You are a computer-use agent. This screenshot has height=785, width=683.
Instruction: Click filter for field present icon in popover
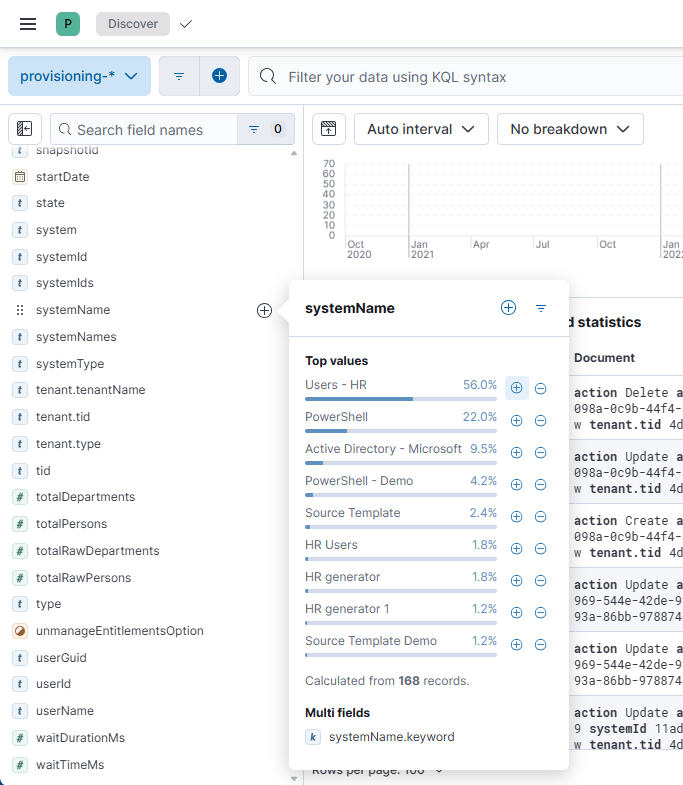click(541, 308)
